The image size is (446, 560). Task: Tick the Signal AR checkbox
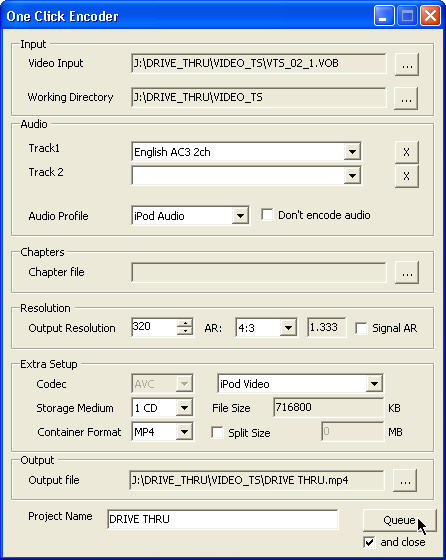pyautogui.click(x=361, y=328)
